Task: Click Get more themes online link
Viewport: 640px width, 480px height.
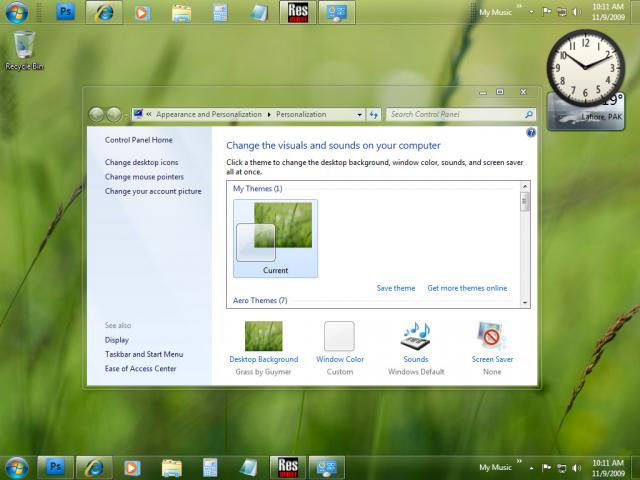Action: pos(467,288)
